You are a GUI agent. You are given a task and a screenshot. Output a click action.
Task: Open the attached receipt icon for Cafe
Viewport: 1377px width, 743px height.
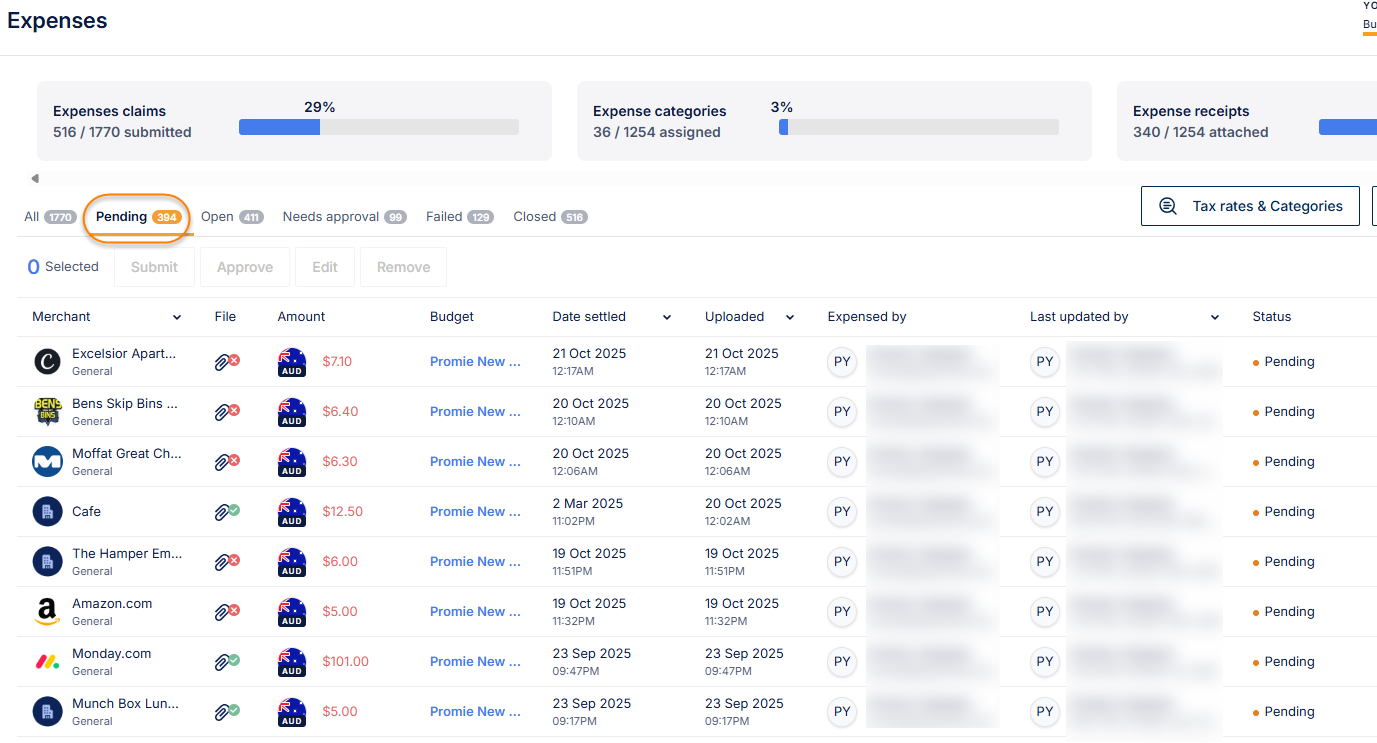click(227, 512)
